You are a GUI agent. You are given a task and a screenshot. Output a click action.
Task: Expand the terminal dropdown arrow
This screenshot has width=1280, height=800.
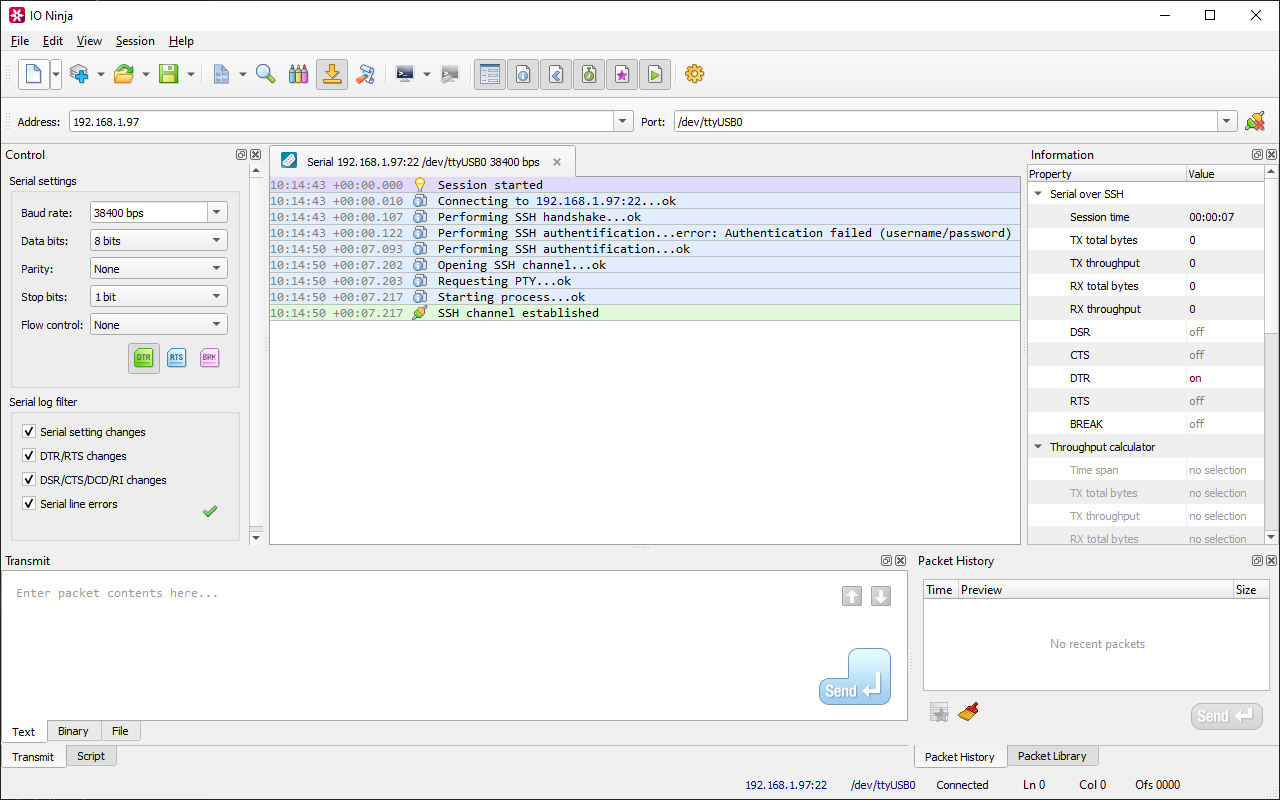(x=427, y=74)
